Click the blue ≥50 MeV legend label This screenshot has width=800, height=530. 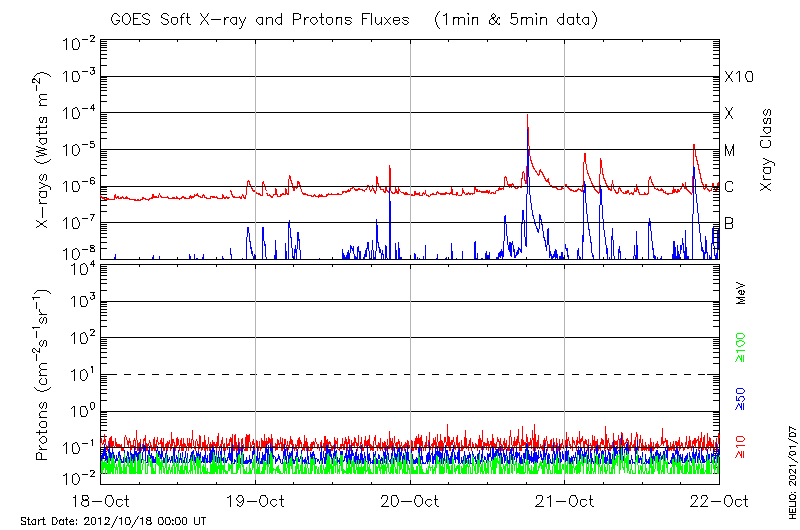(741, 395)
